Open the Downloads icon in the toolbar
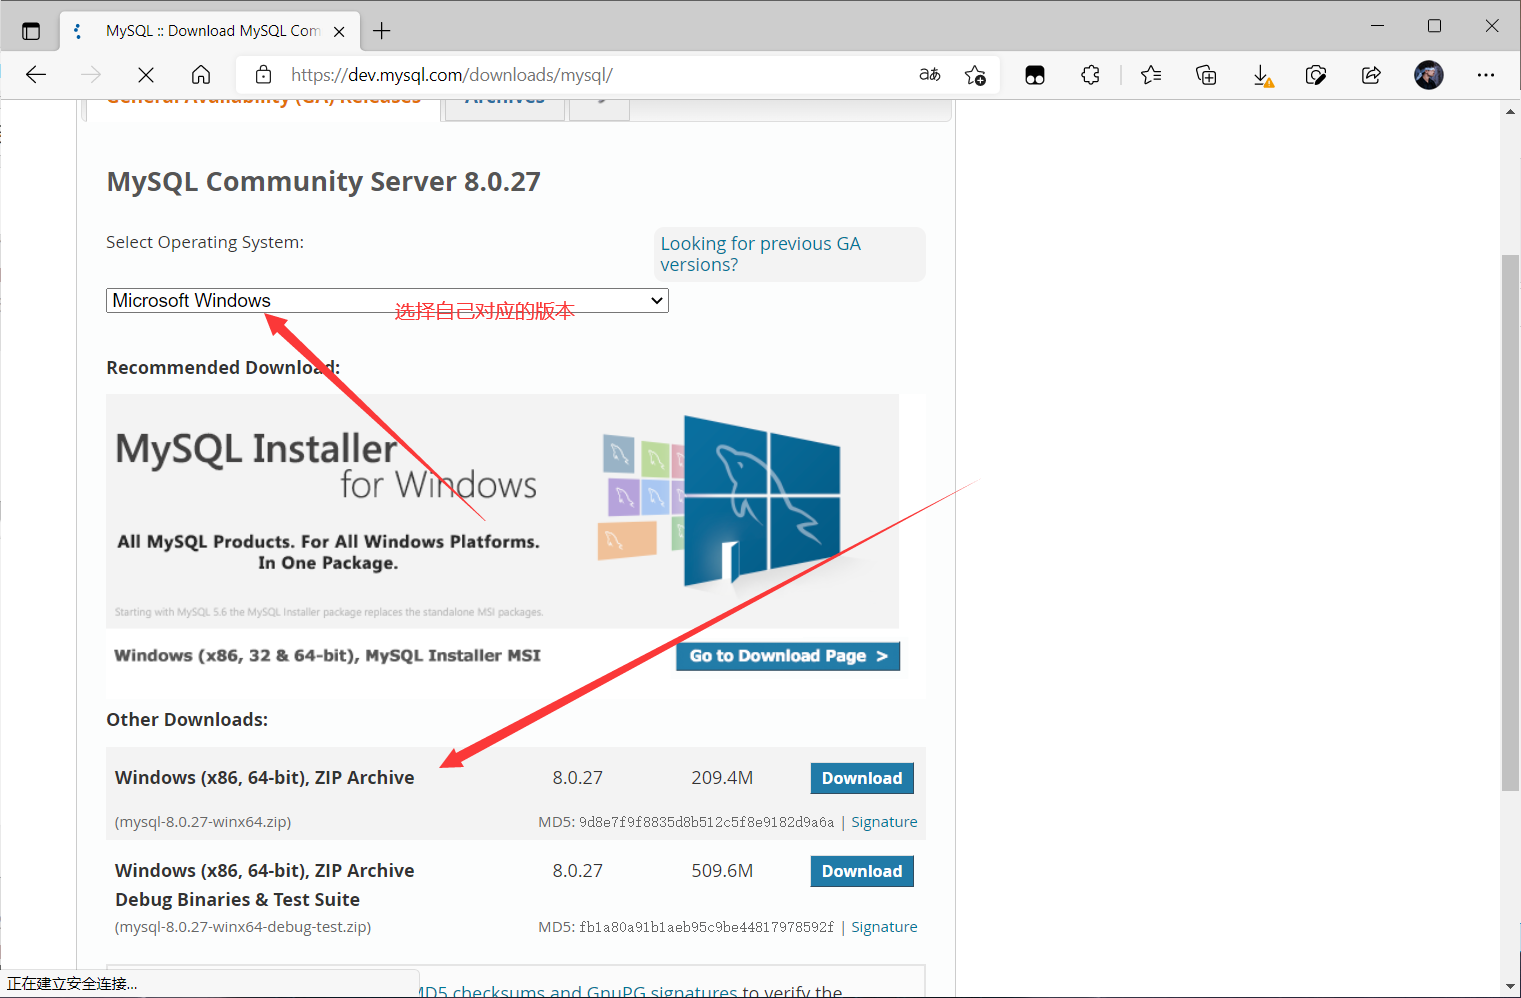Image resolution: width=1521 pixels, height=998 pixels. [1262, 74]
